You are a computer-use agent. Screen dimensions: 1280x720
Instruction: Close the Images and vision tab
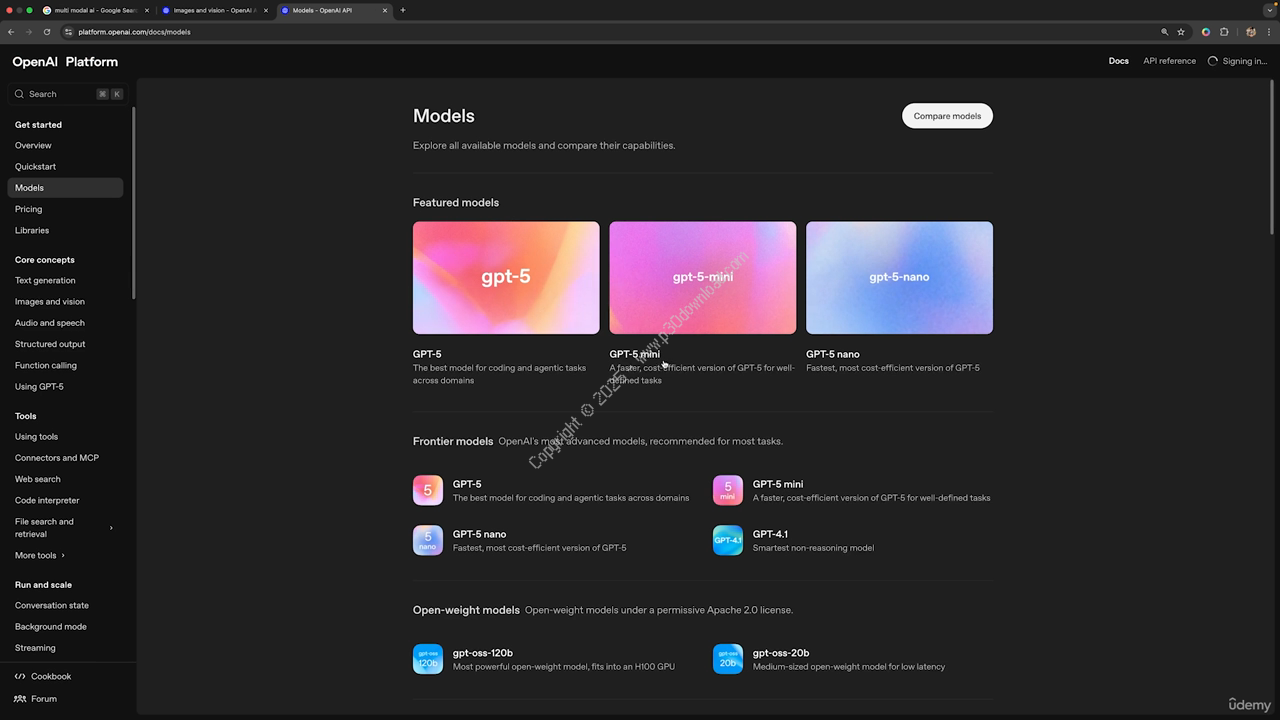[266, 10]
